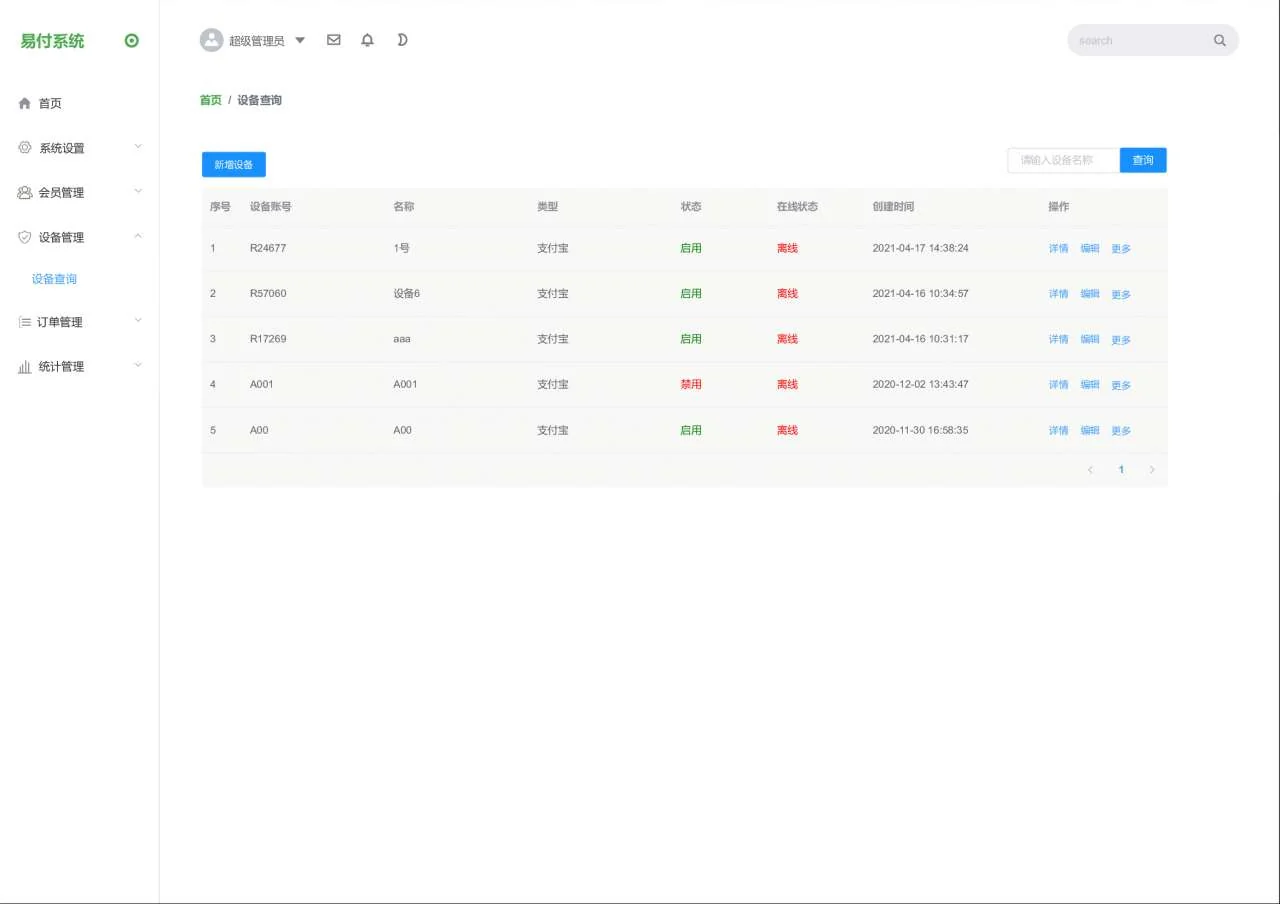Click the 新增设备 button
Image resolution: width=1280 pixels, height=904 pixels.
coord(233,164)
